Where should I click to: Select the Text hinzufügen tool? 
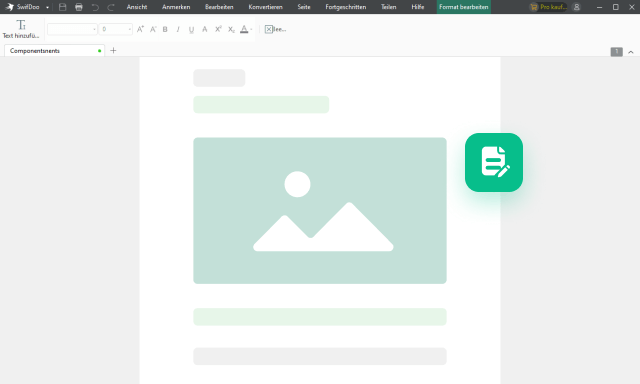pos(21,29)
